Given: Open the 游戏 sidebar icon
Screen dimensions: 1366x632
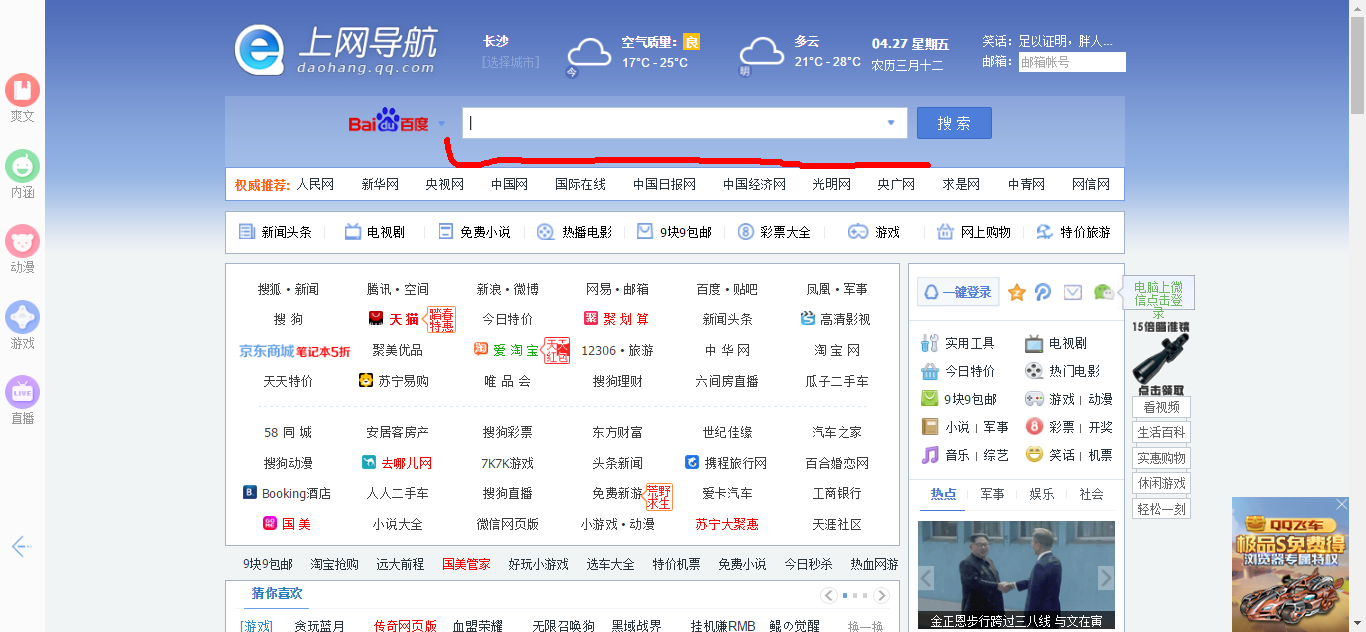Looking at the screenshot, I should coord(22,318).
